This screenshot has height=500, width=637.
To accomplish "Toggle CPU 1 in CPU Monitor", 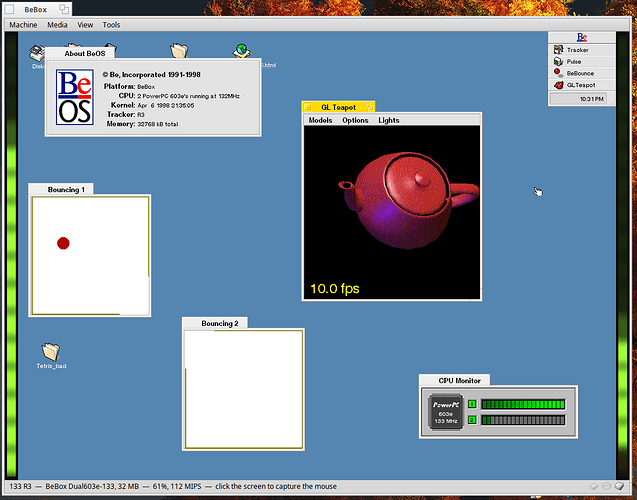I will coord(472,404).
